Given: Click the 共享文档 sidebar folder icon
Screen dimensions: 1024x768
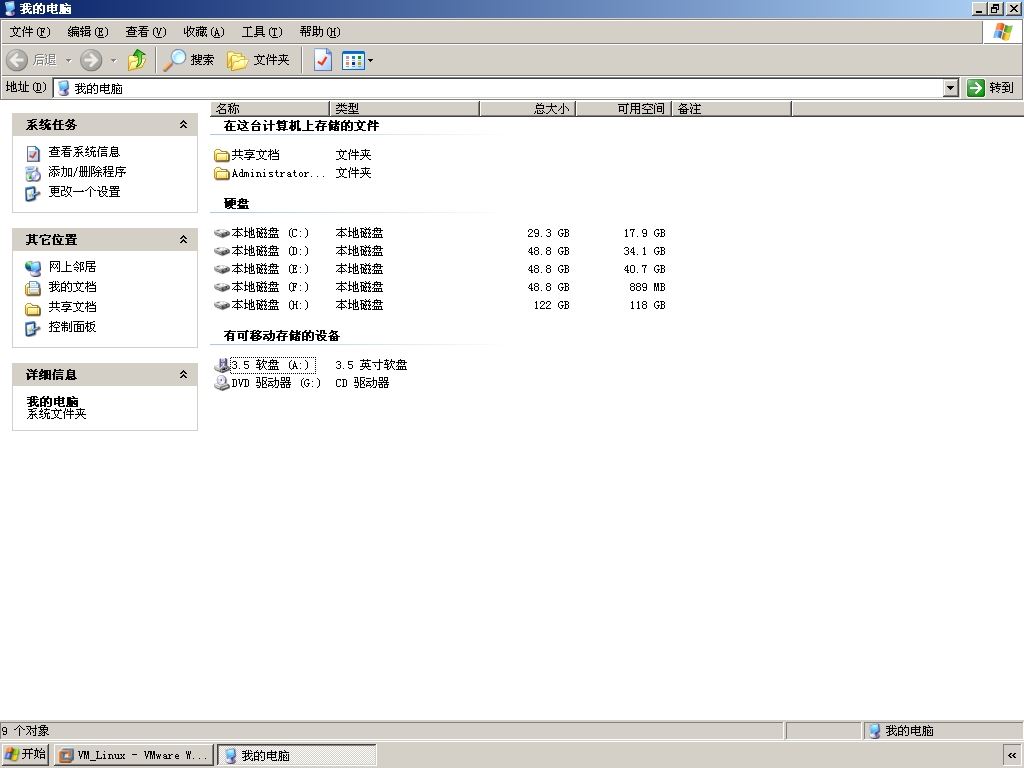Looking at the screenshot, I should point(33,308).
